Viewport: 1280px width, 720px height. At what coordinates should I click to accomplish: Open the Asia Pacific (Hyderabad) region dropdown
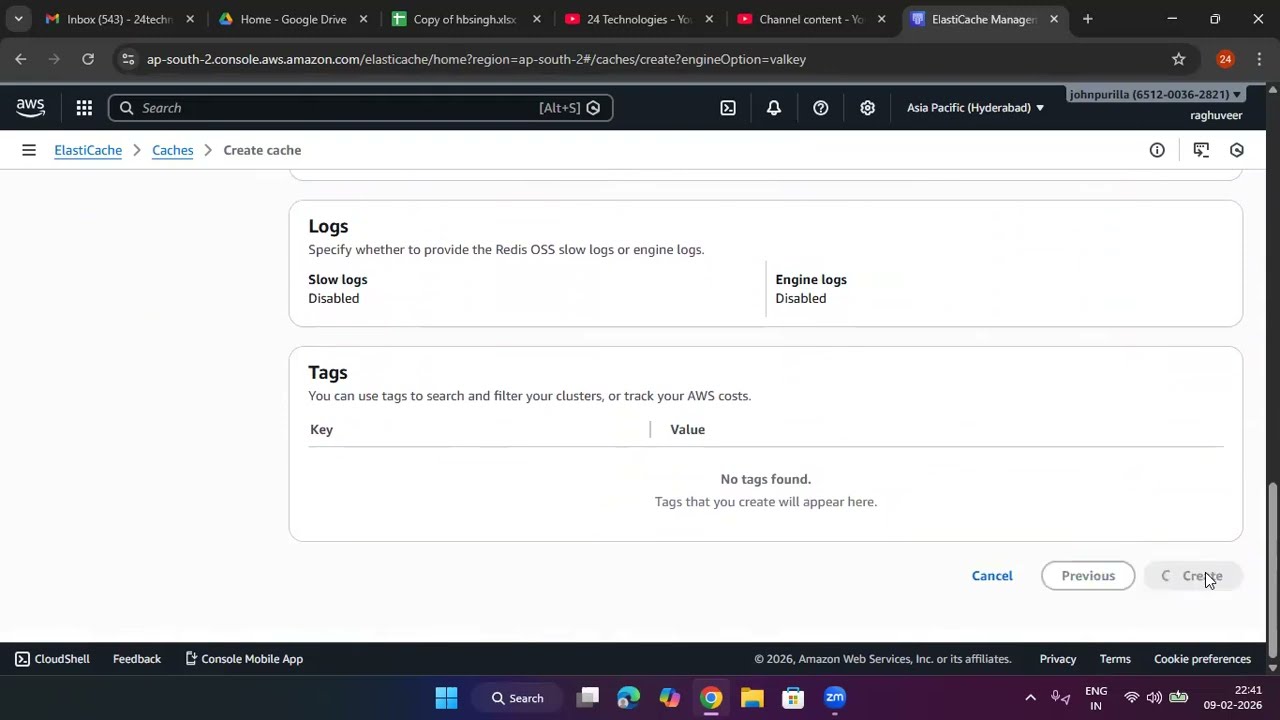click(x=975, y=108)
